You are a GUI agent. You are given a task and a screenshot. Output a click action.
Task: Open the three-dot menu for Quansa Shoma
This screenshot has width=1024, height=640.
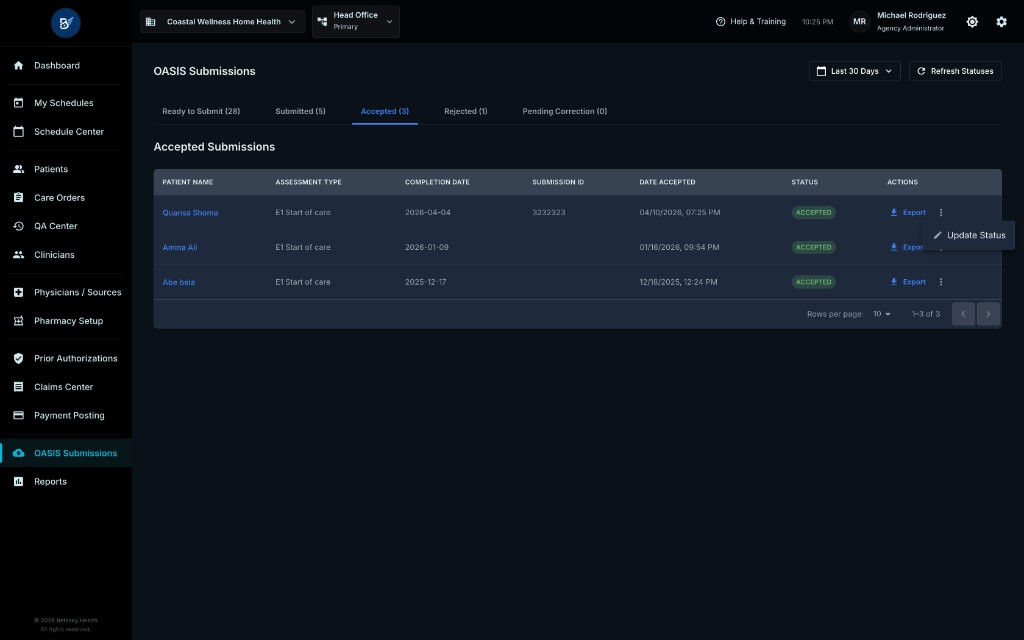coord(940,212)
